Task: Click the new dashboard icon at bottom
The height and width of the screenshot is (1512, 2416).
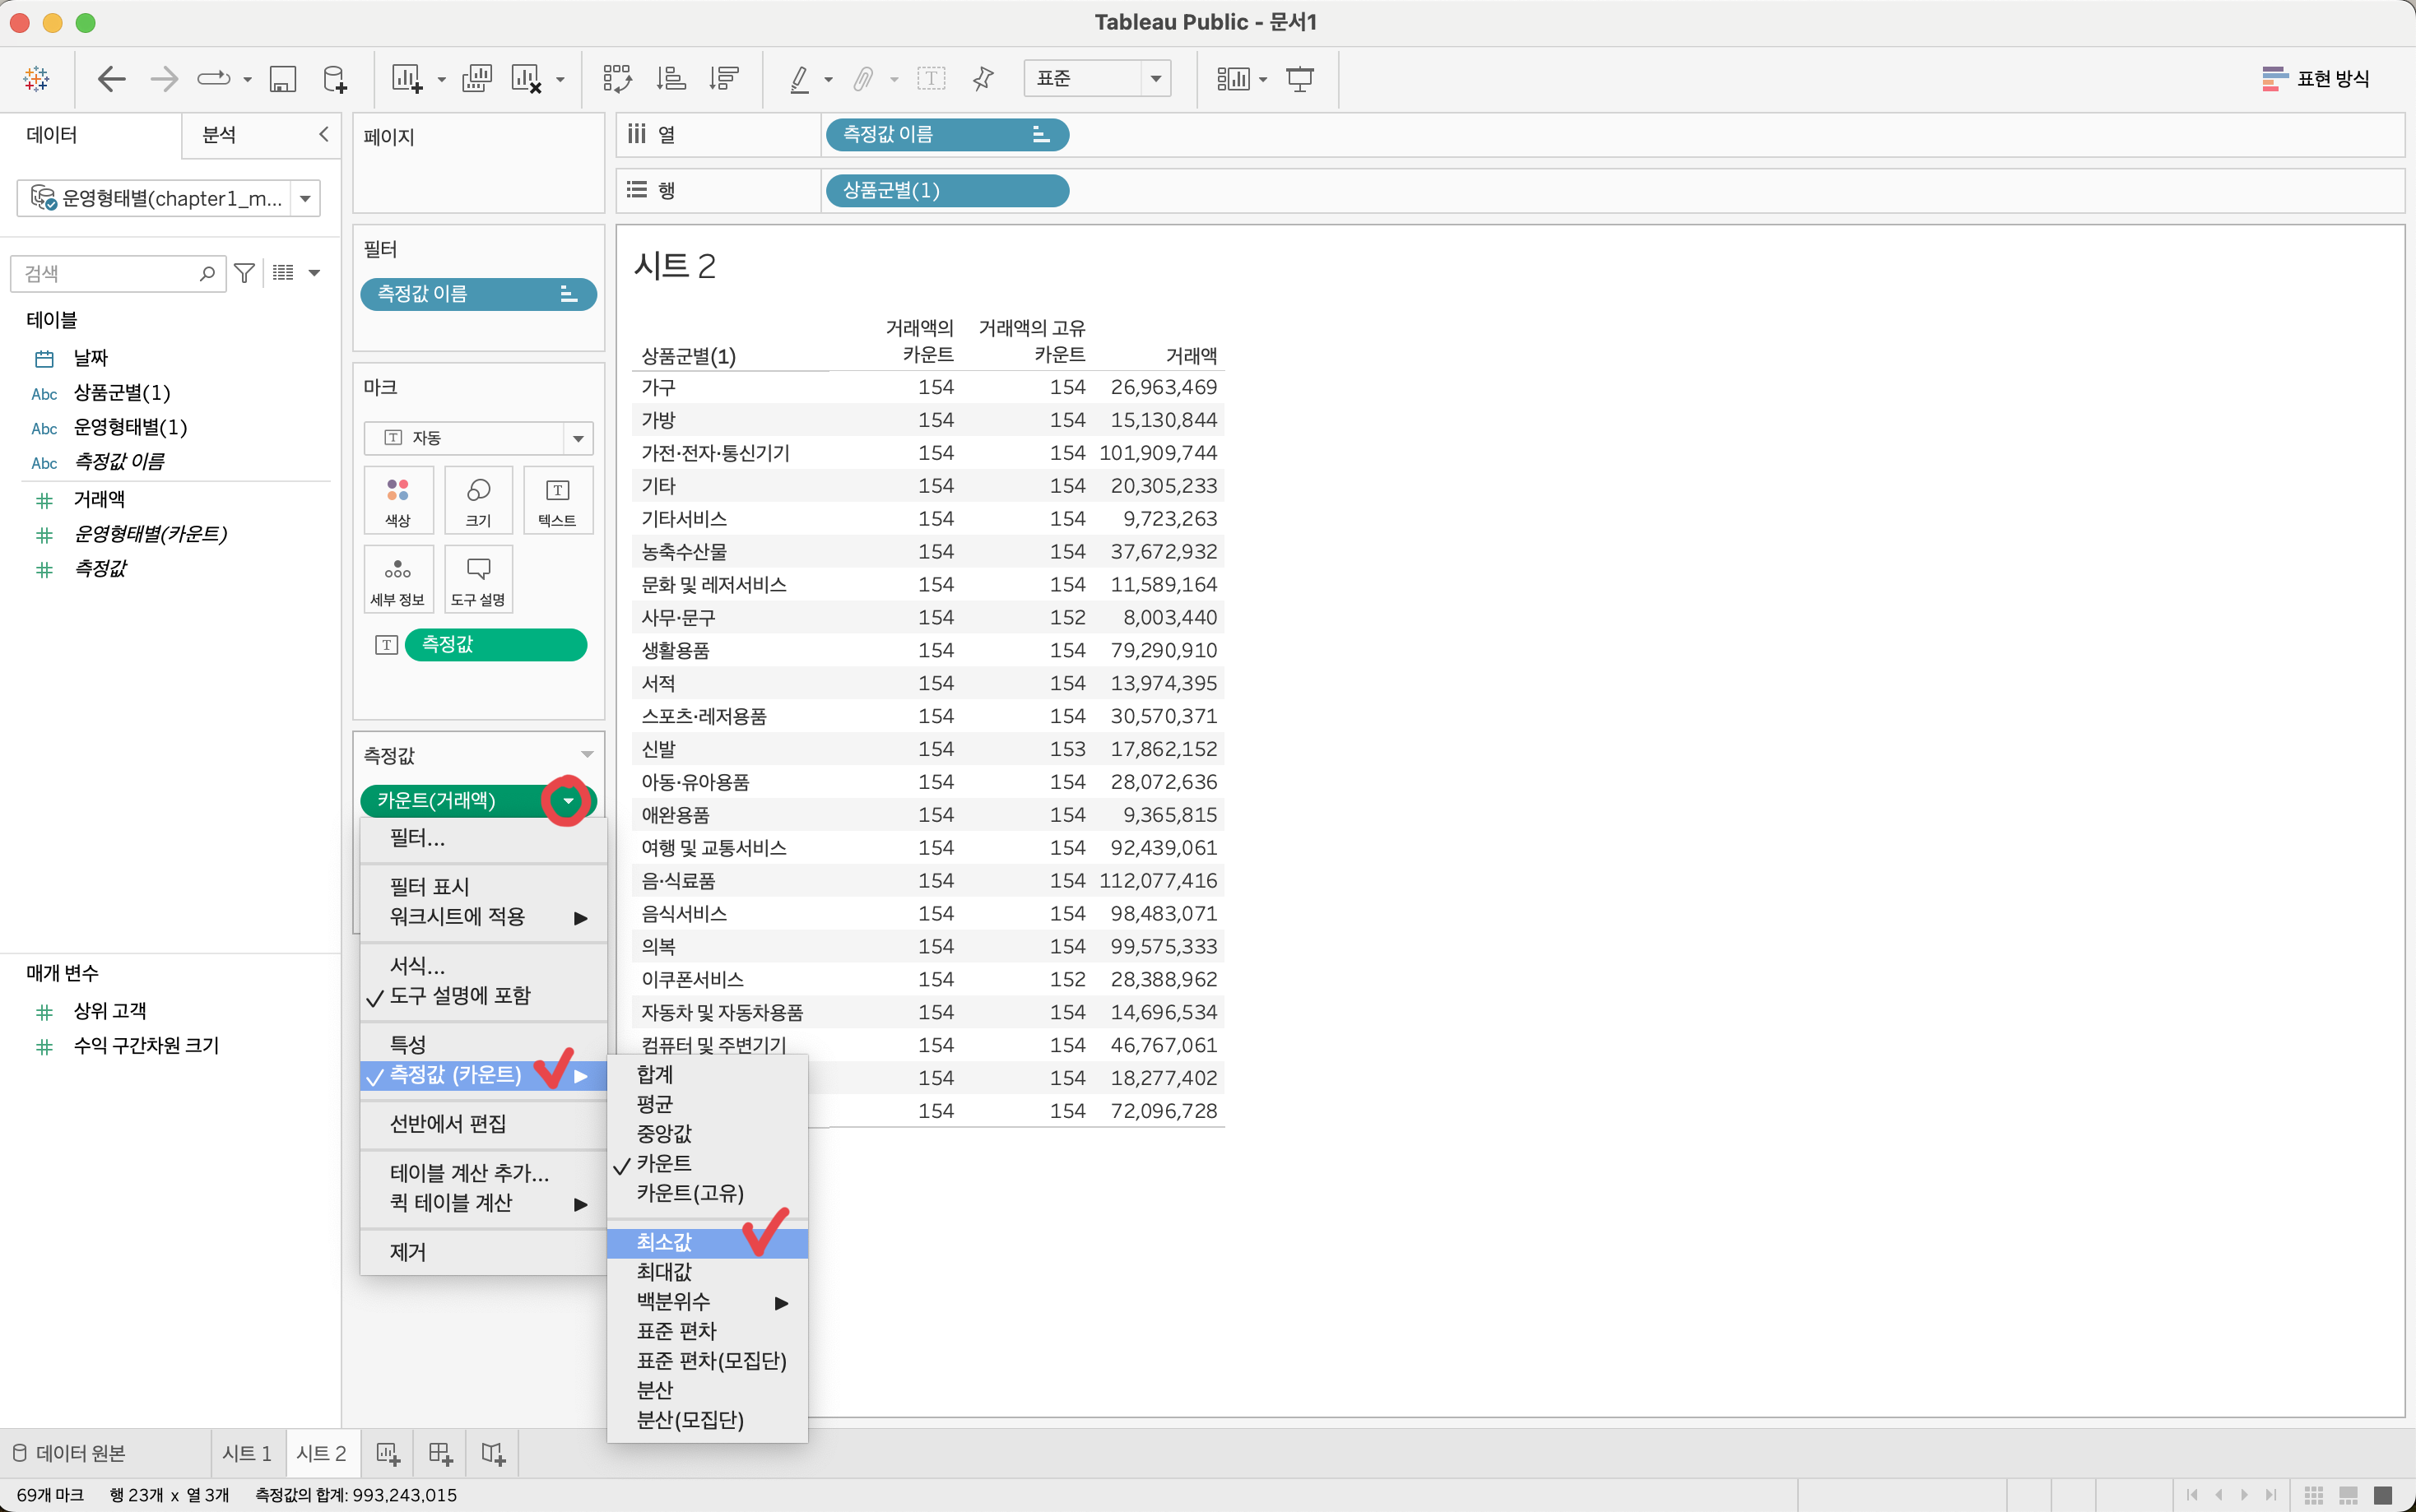Action: (440, 1454)
